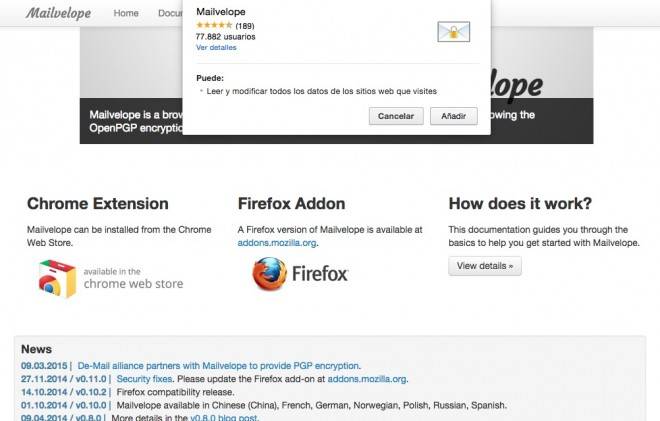The height and width of the screenshot is (421, 660).
Task: Click the star rating in the dialog
Action: pyautogui.click(x=214, y=25)
